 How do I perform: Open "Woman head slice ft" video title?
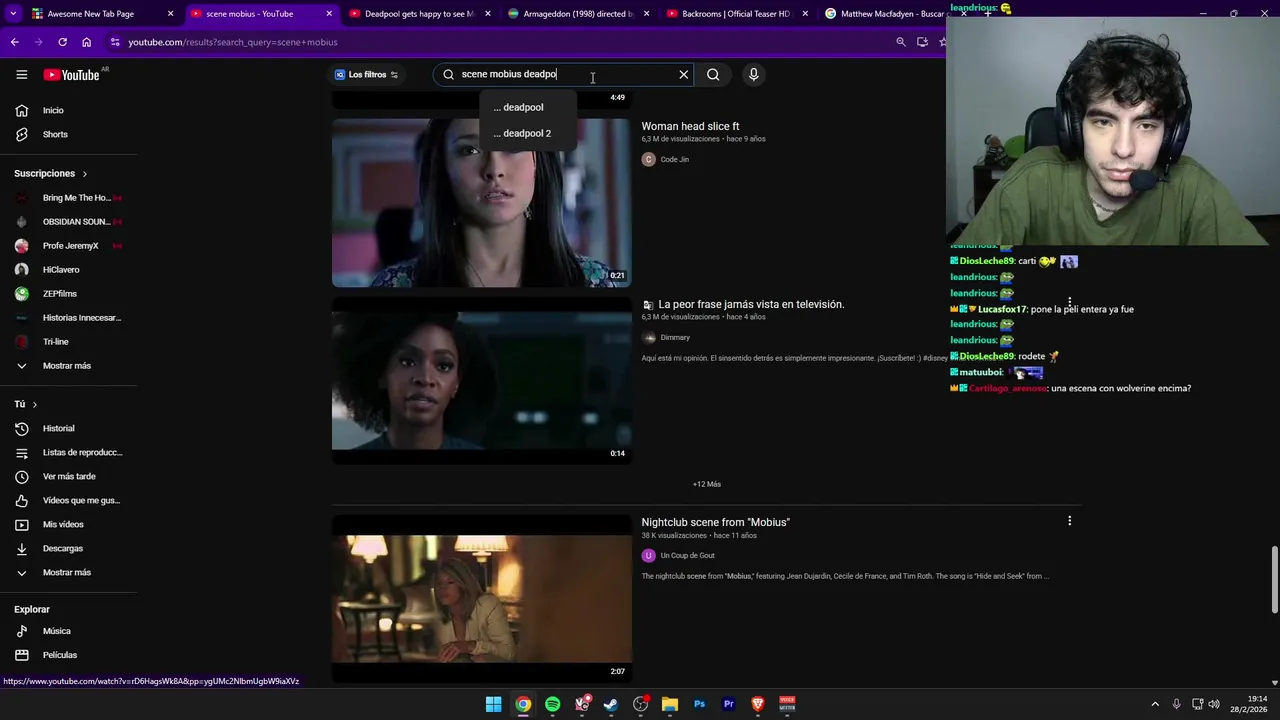pos(690,126)
